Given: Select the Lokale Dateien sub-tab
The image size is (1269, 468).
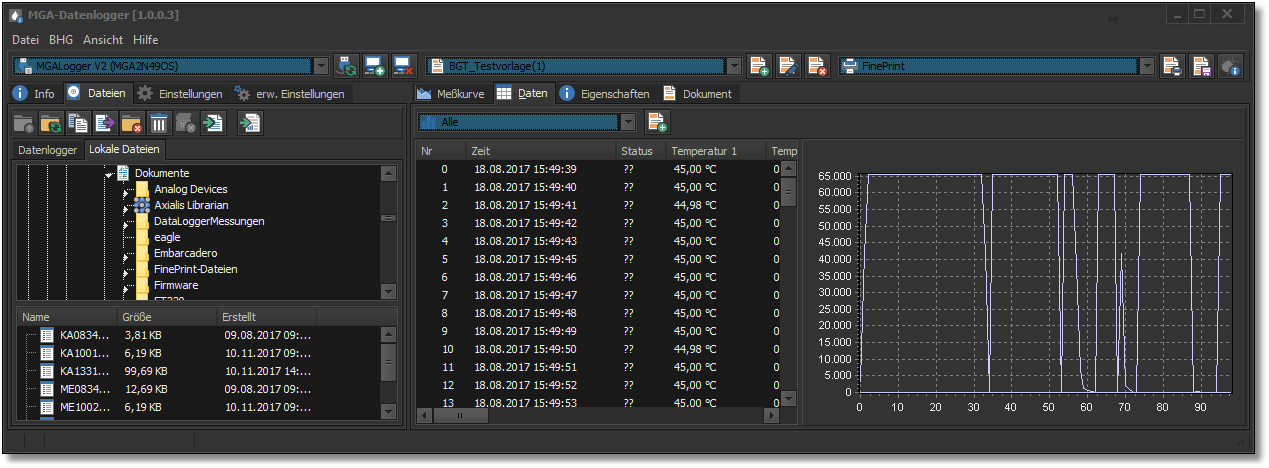Looking at the screenshot, I should tap(123, 150).
